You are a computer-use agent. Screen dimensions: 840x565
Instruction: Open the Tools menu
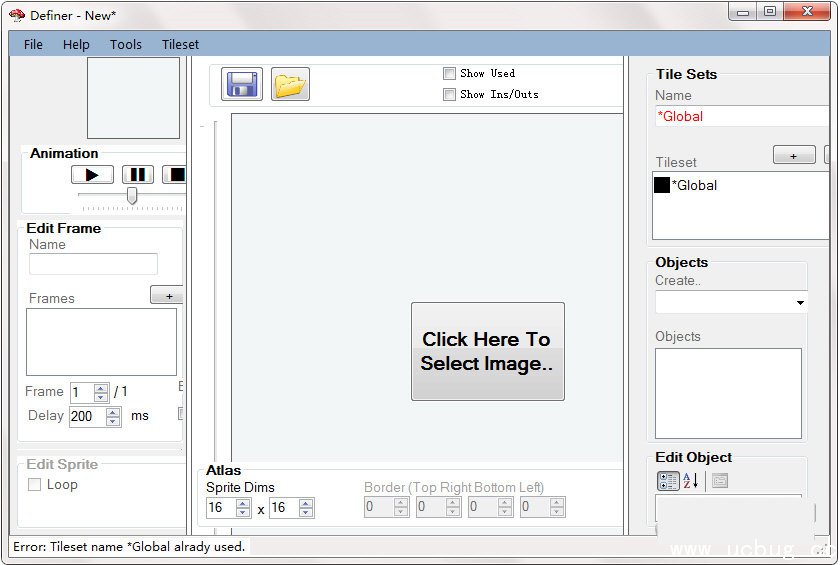click(126, 44)
